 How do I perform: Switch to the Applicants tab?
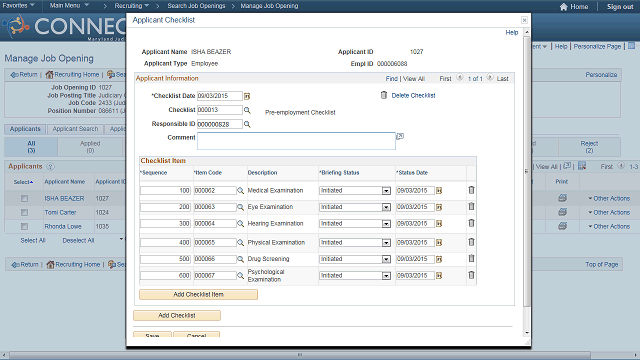(25, 129)
